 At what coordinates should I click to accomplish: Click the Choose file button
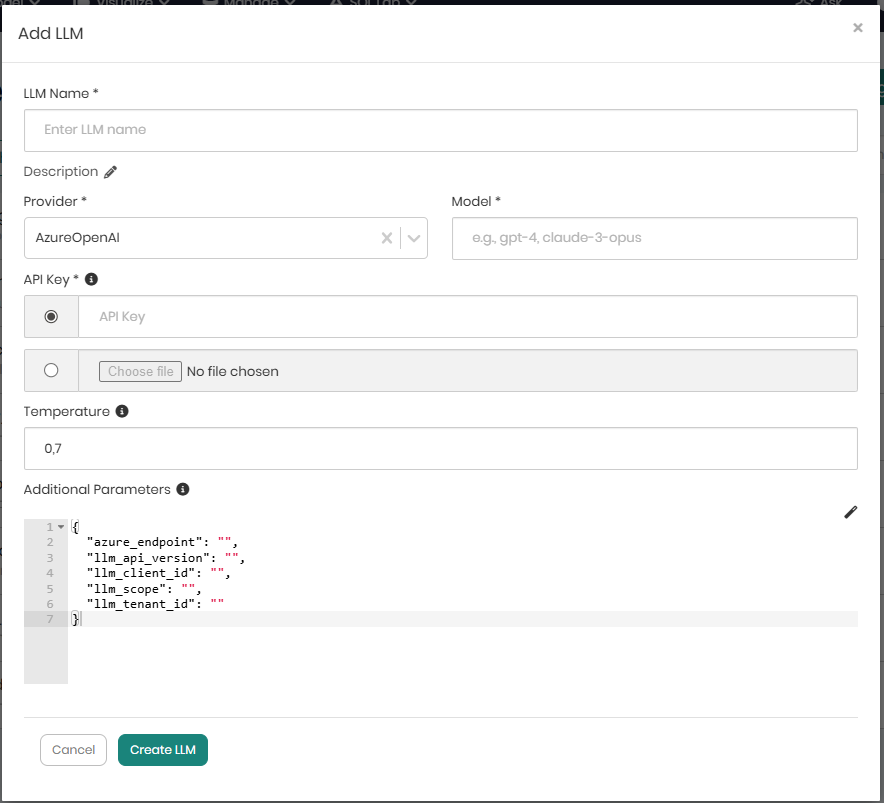(x=139, y=370)
